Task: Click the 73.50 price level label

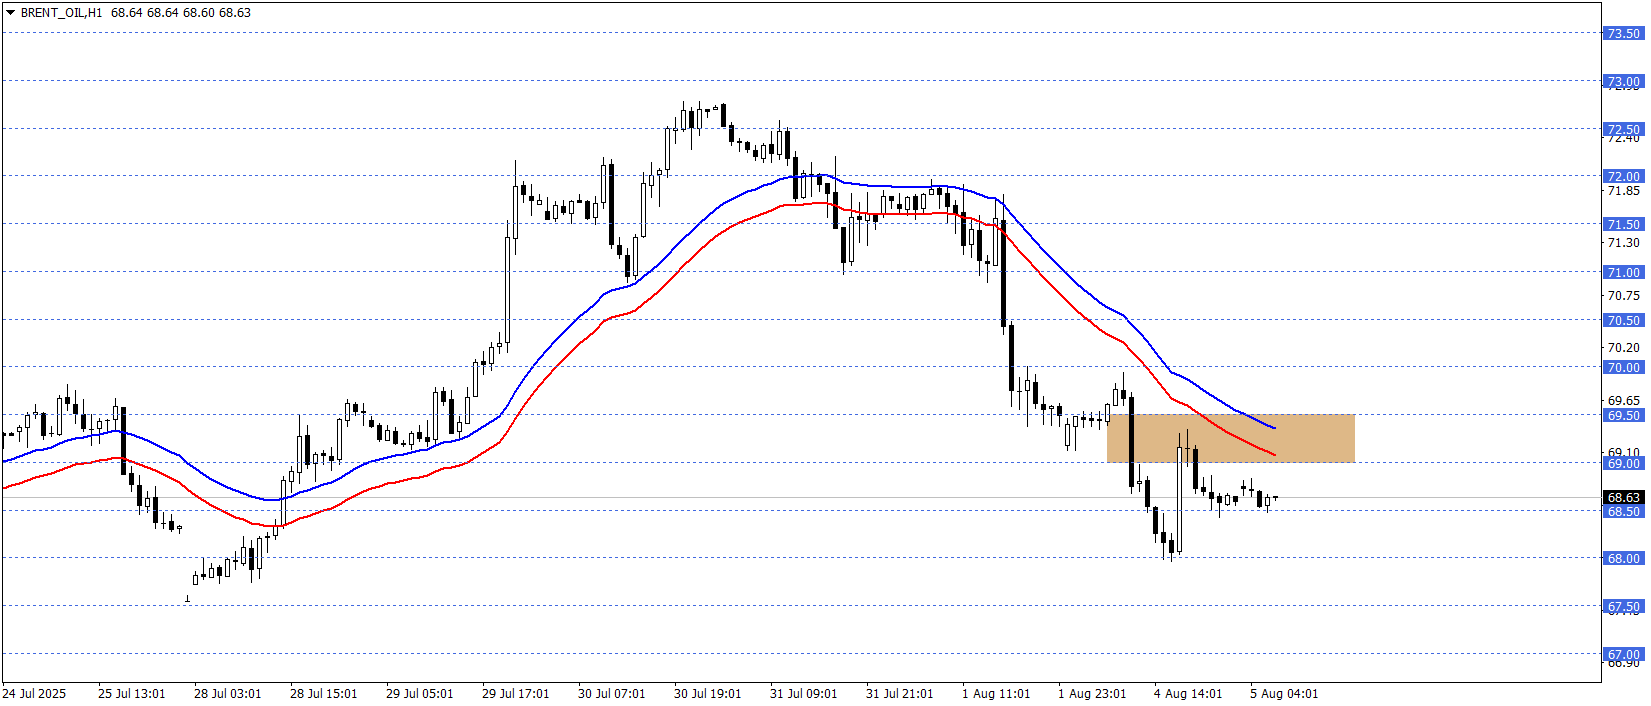Action: tap(1623, 33)
